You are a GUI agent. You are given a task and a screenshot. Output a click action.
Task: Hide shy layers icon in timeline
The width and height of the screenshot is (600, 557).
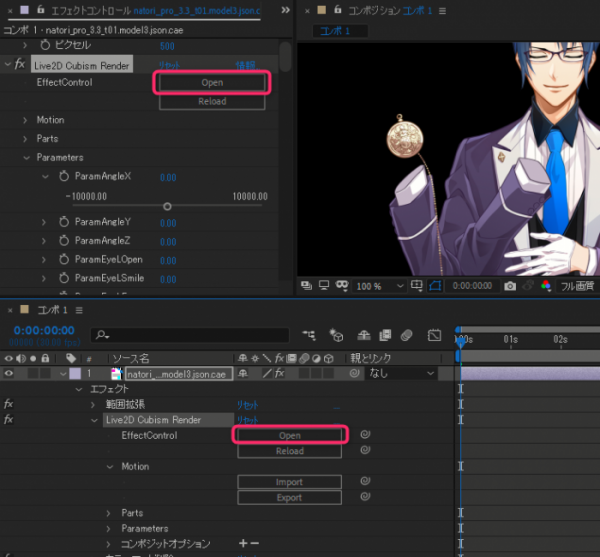click(x=364, y=336)
